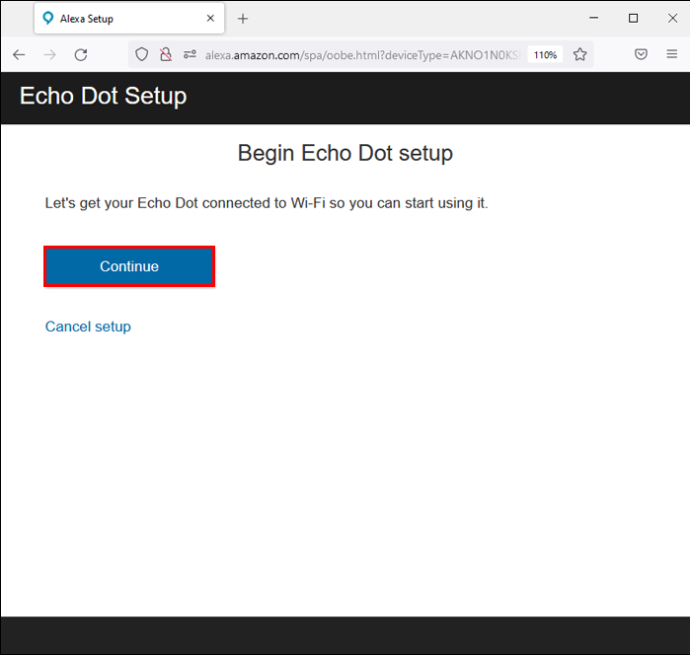Close the Alexa Setup tab
The width and height of the screenshot is (690, 655).
[x=210, y=18]
